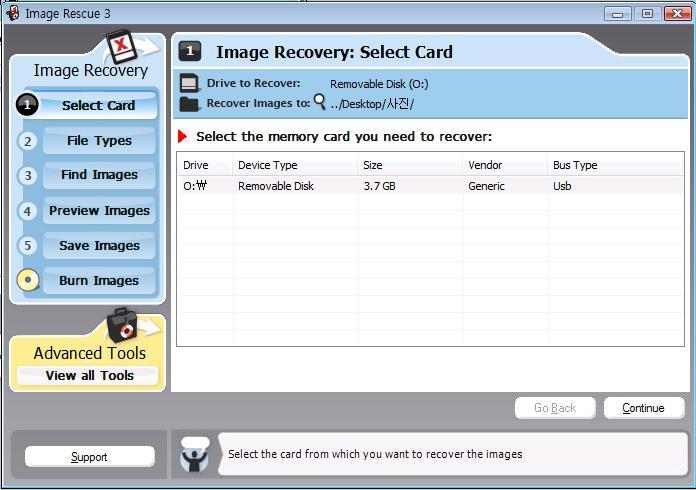Click the Go Back button
Screen dimensions: 696x490
555,408
